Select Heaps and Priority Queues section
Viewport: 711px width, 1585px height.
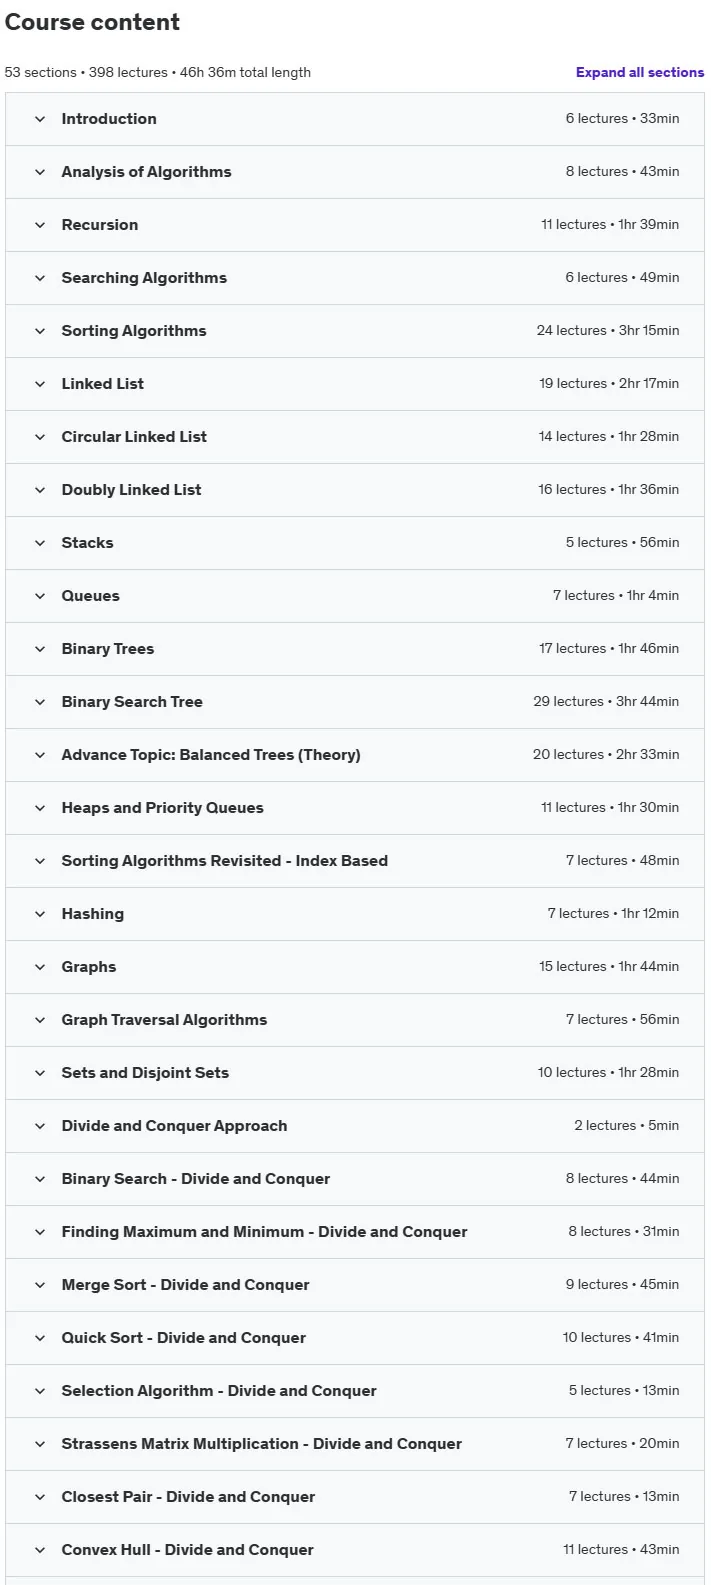[355, 808]
